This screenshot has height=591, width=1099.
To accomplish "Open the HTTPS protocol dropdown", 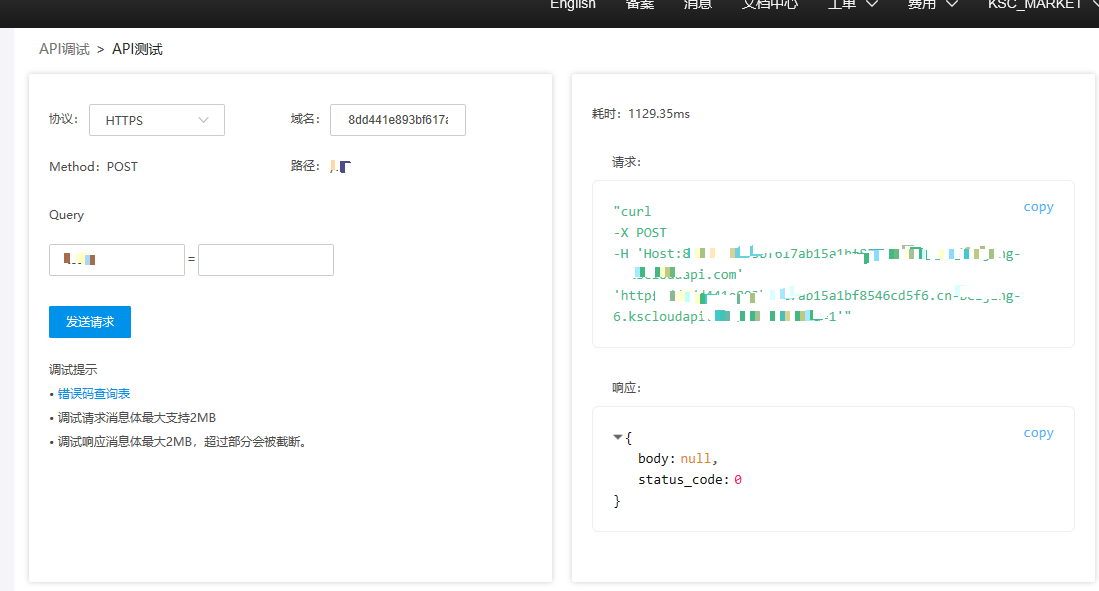I will tap(157, 120).
